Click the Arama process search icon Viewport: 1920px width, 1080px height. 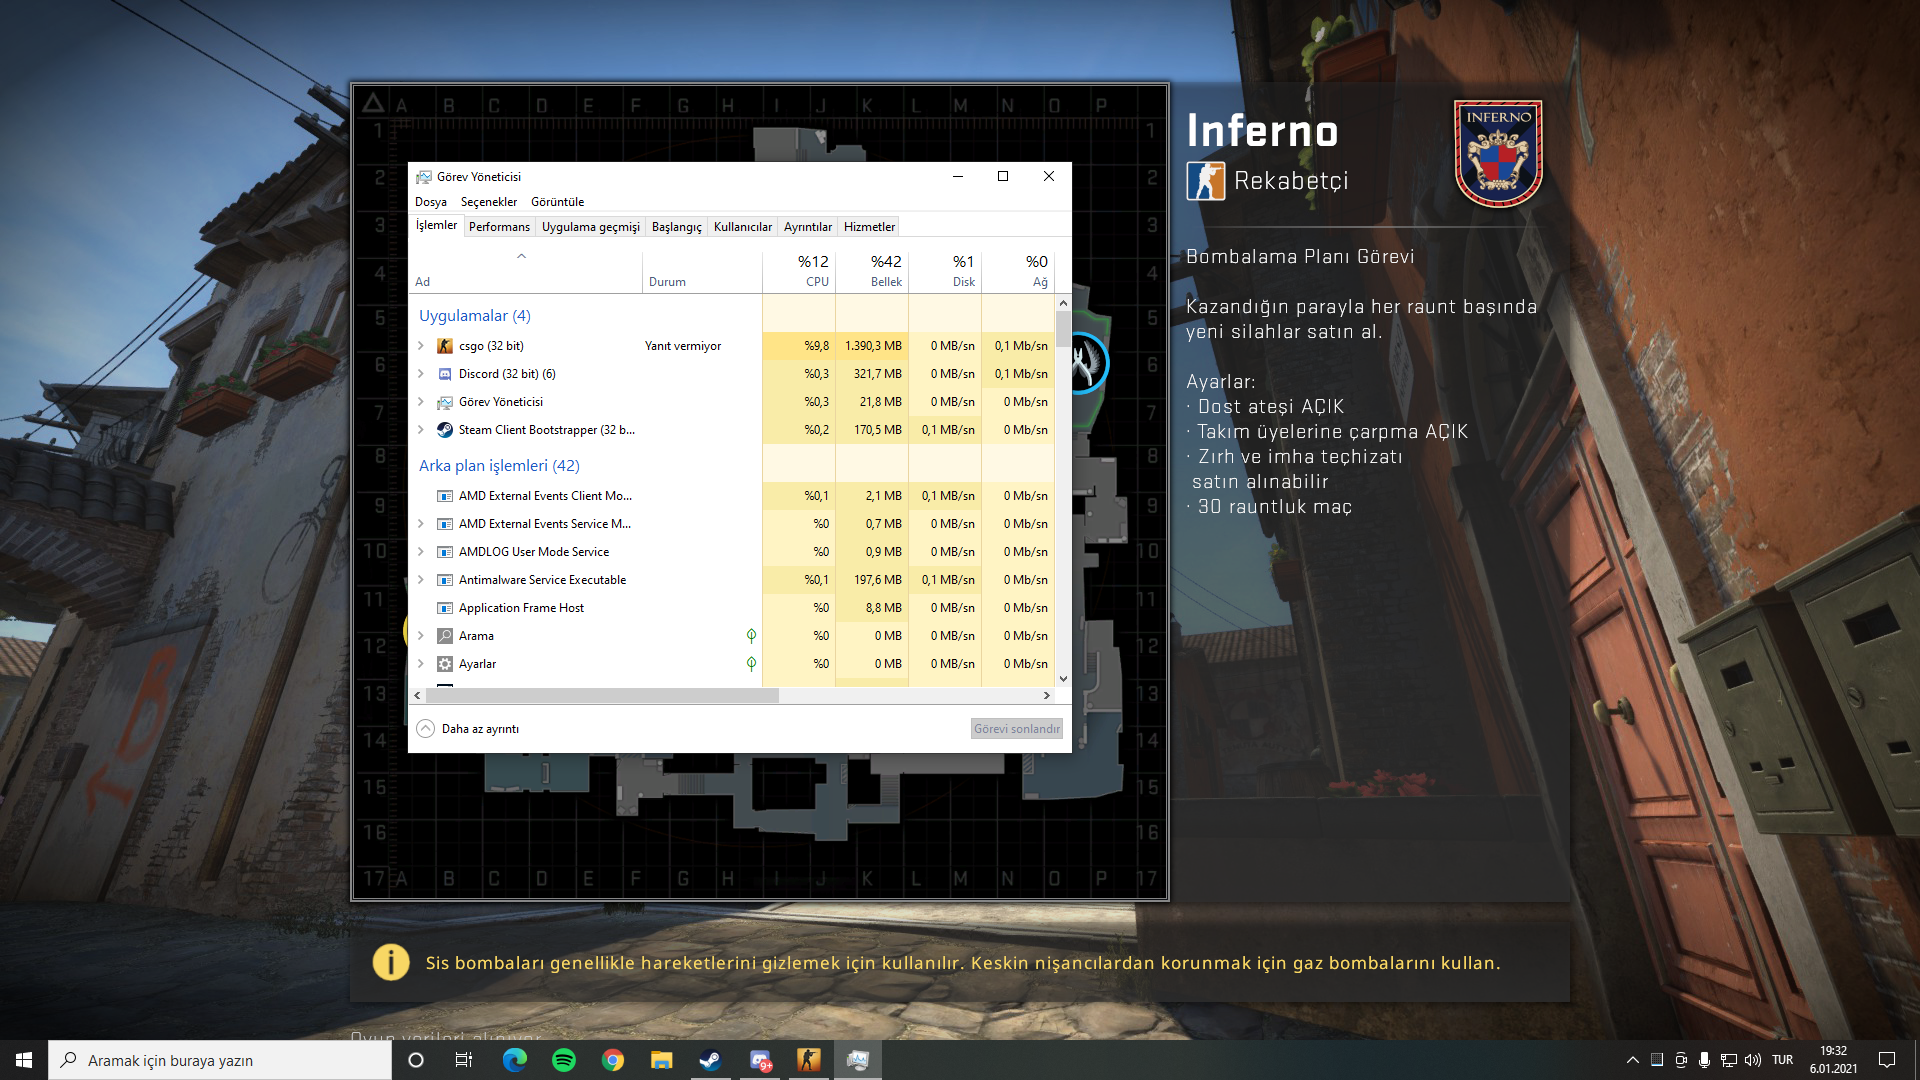click(x=445, y=636)
